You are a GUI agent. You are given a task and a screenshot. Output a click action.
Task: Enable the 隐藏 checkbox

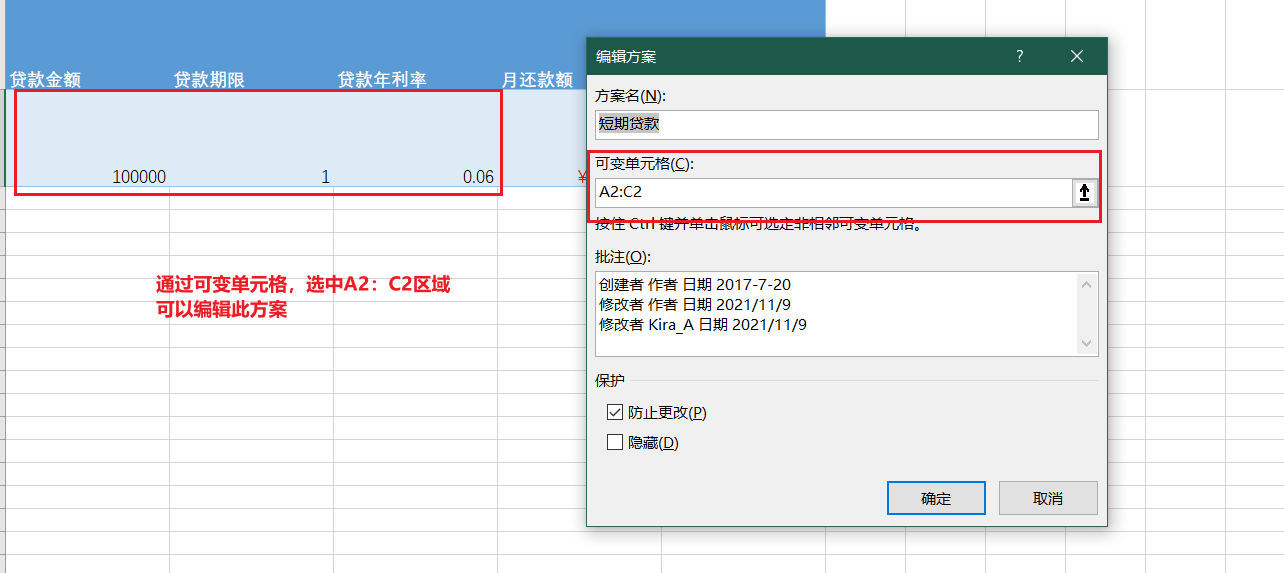pos(615,442)
